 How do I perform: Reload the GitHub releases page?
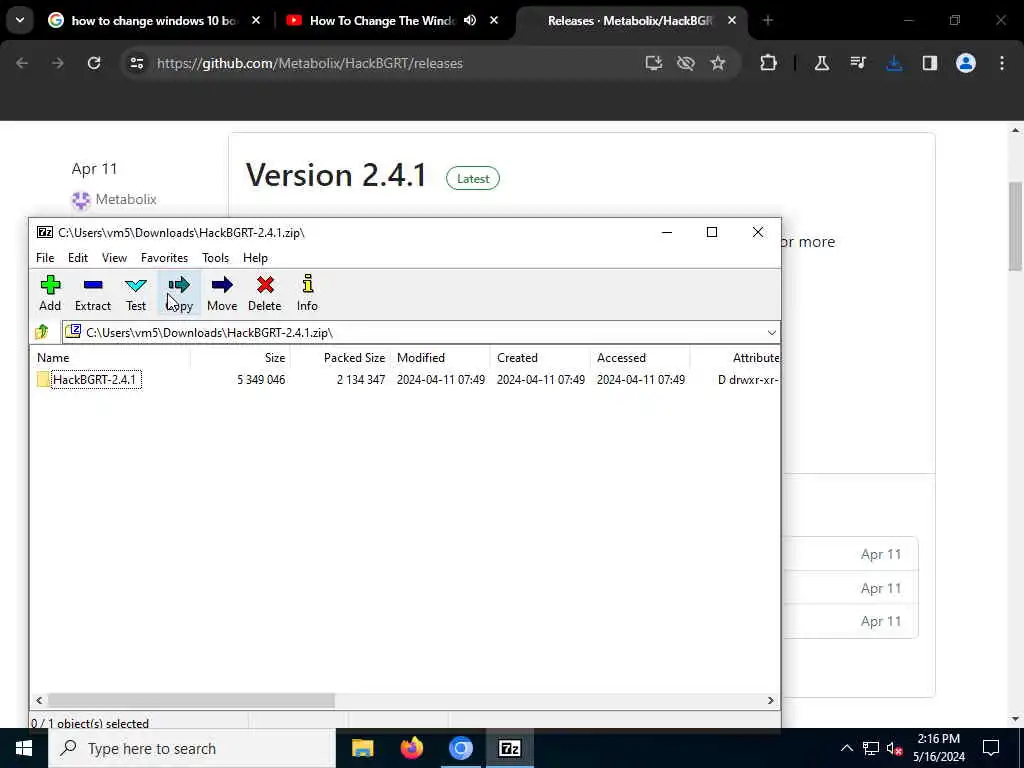pyautogui.click(x=94, y=63)
